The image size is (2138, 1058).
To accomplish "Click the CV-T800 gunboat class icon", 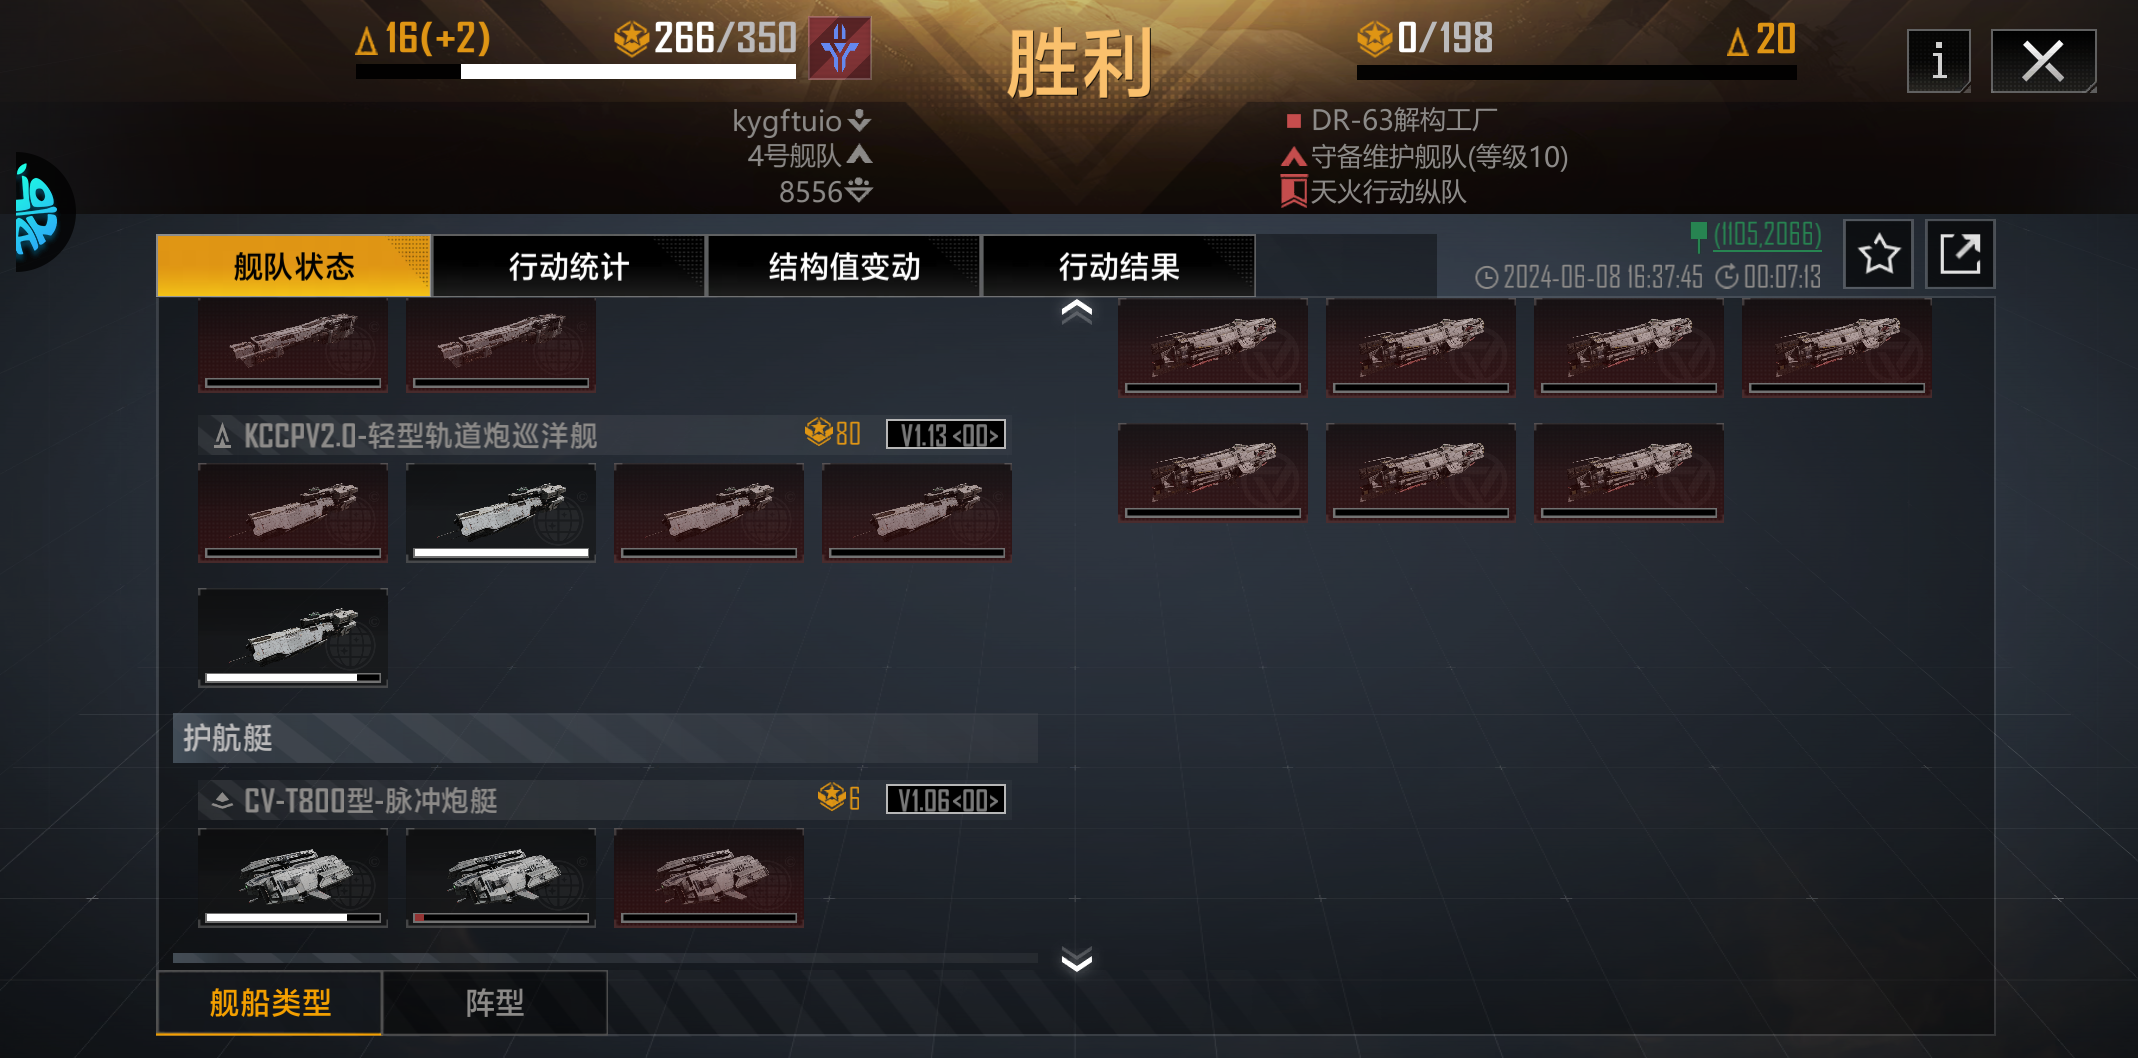I will [222, 800].
